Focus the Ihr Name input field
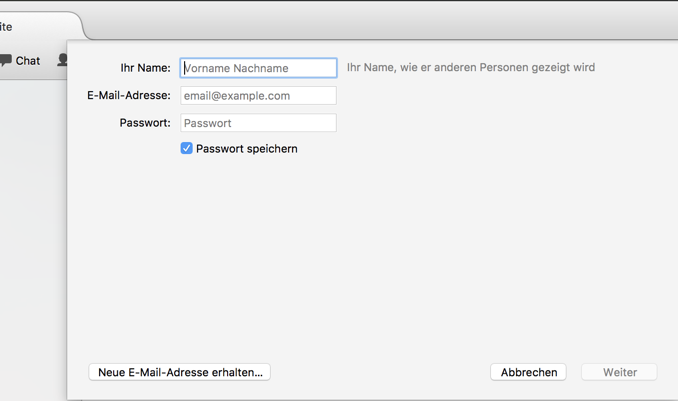This screenshot has height=401, width=678. [258, 68]
